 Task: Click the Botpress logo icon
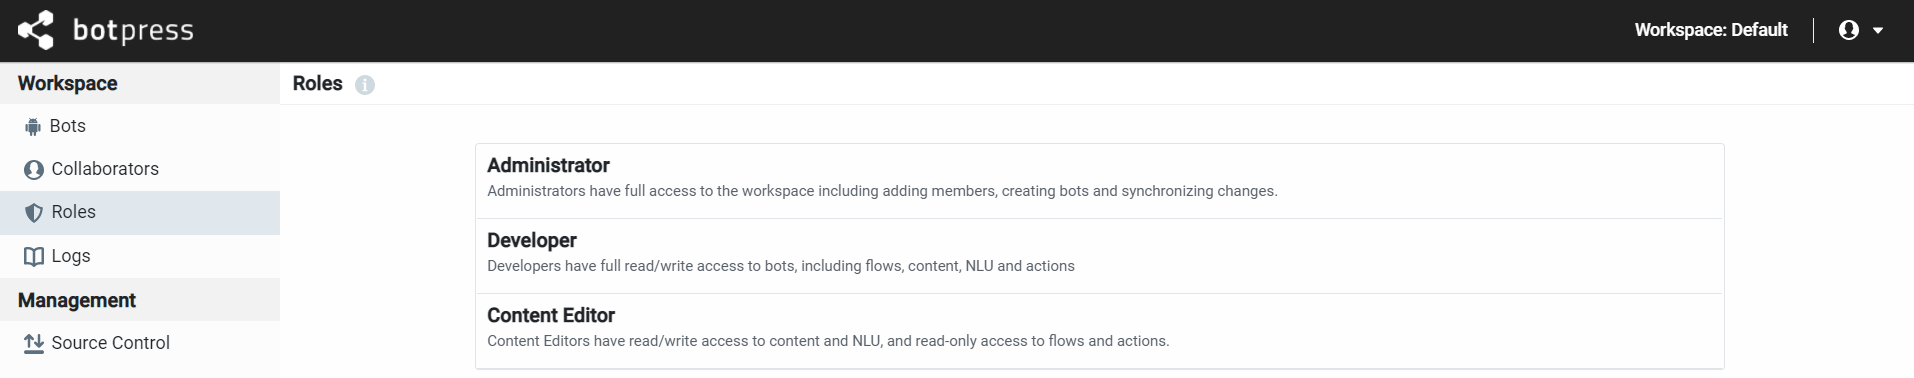(36, 30)
